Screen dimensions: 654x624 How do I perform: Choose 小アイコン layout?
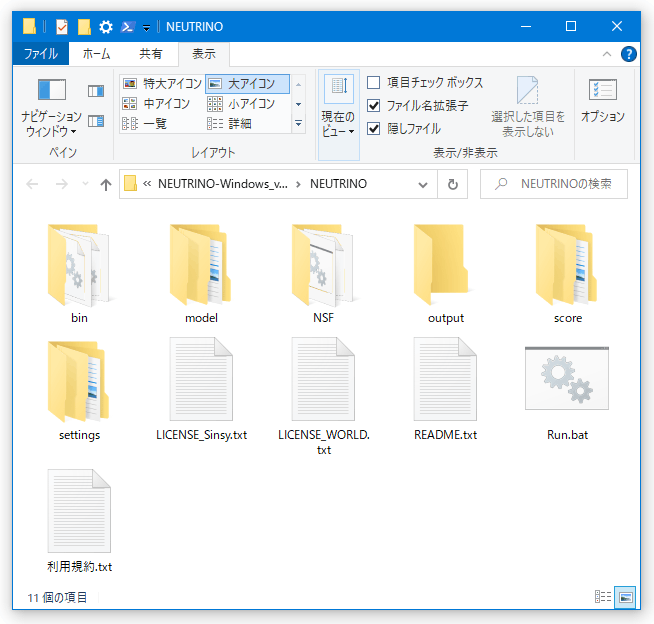241,103
